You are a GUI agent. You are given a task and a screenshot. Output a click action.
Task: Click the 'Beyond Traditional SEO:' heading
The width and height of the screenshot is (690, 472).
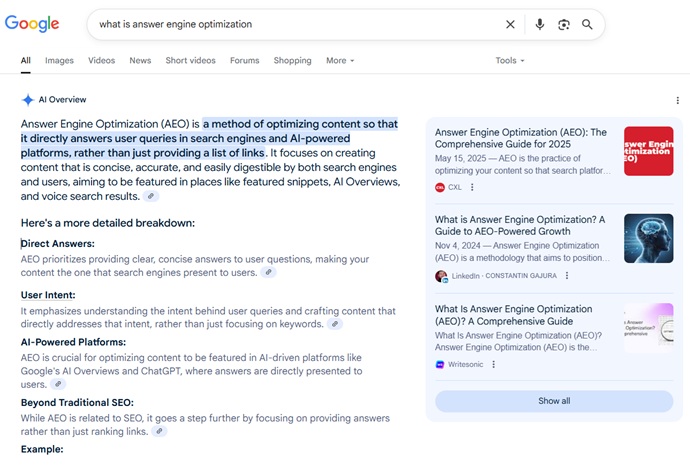(x=77, y=402)
